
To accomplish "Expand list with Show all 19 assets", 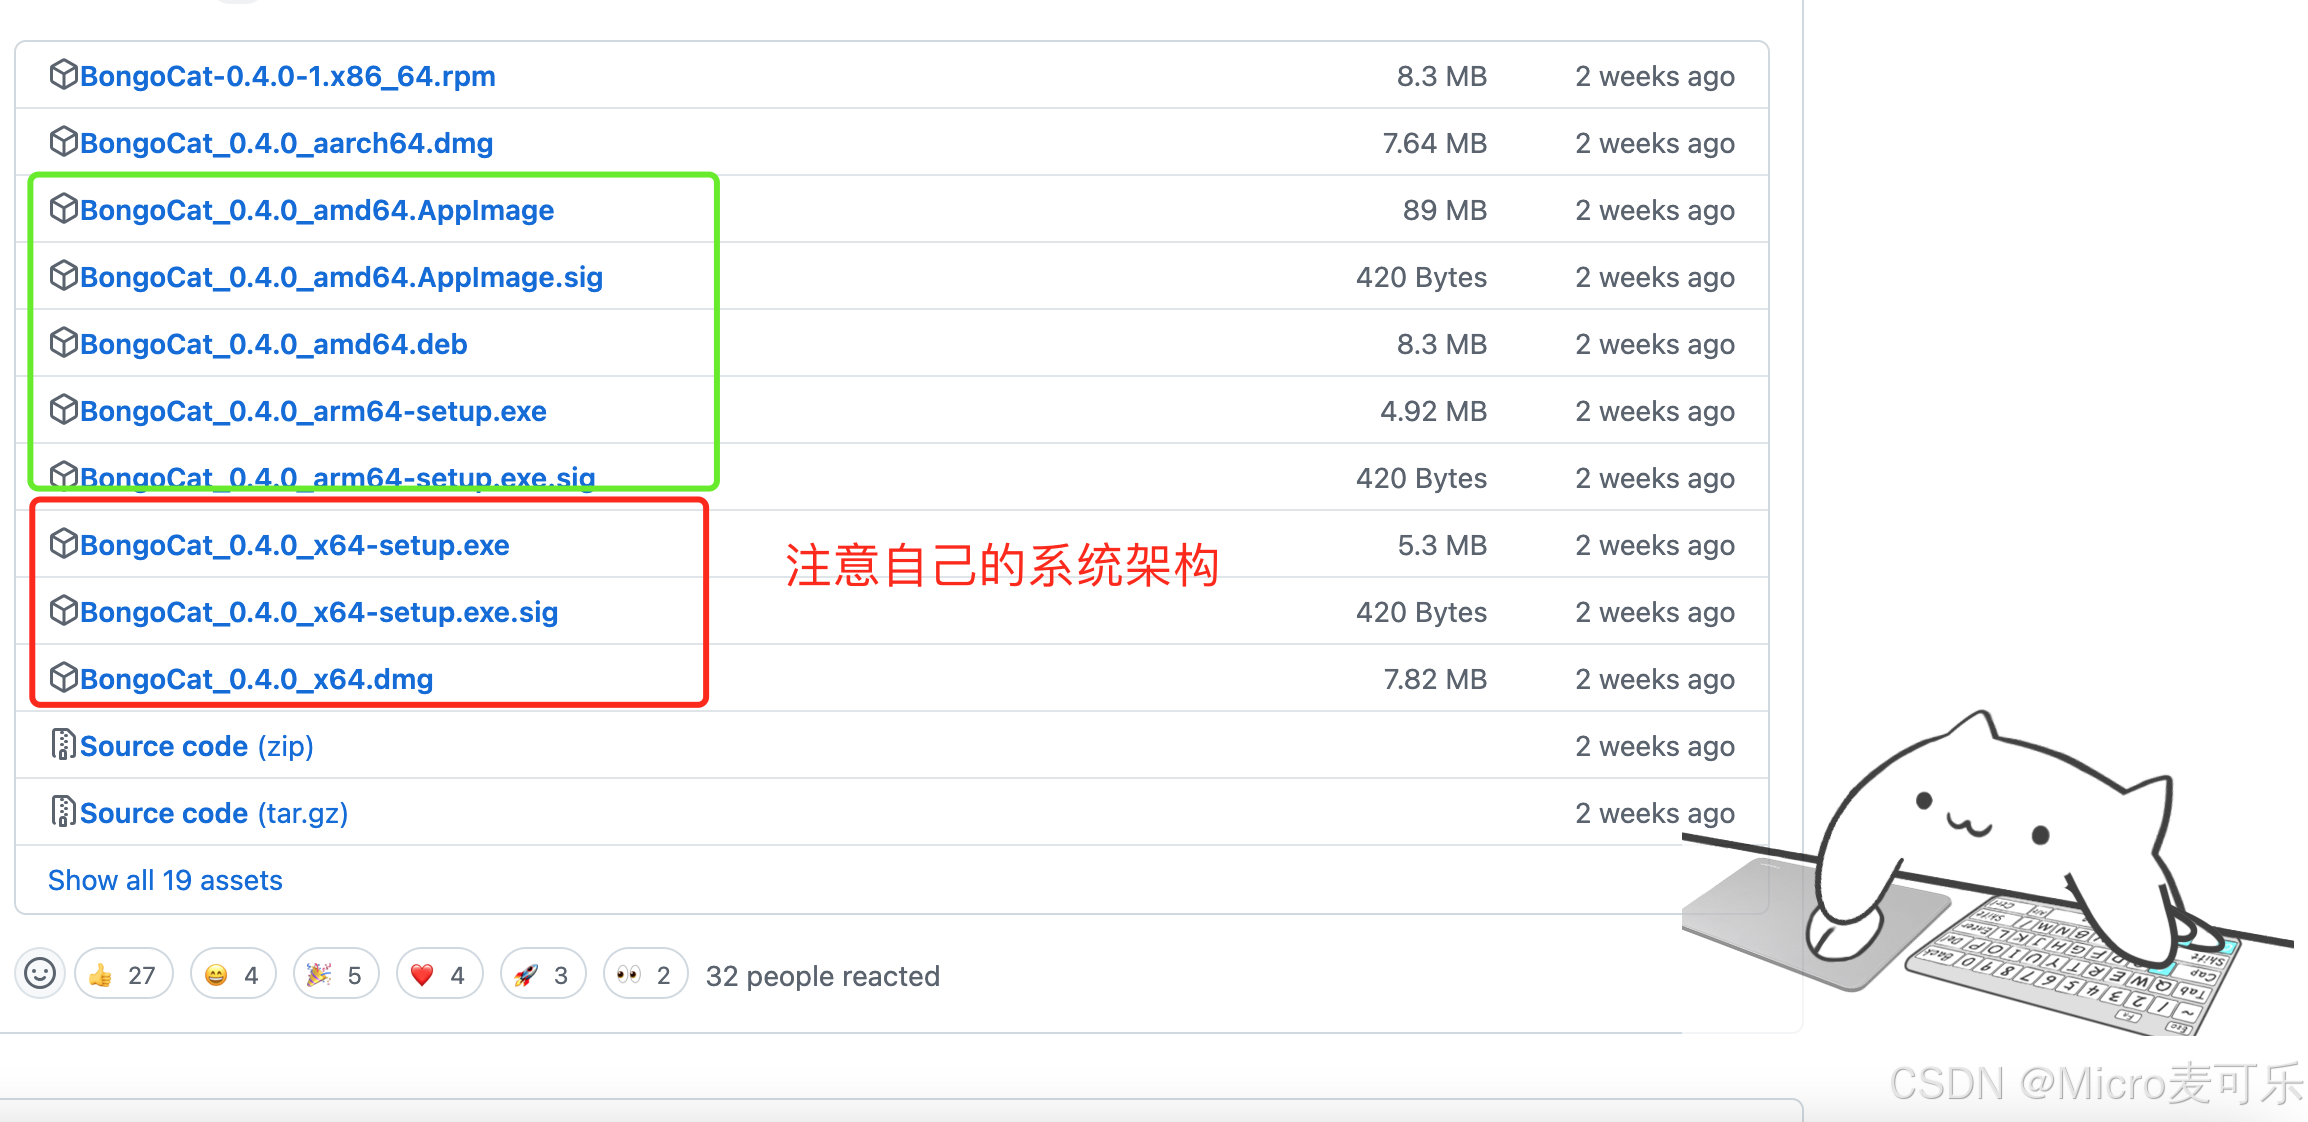I will click(165, 880).
